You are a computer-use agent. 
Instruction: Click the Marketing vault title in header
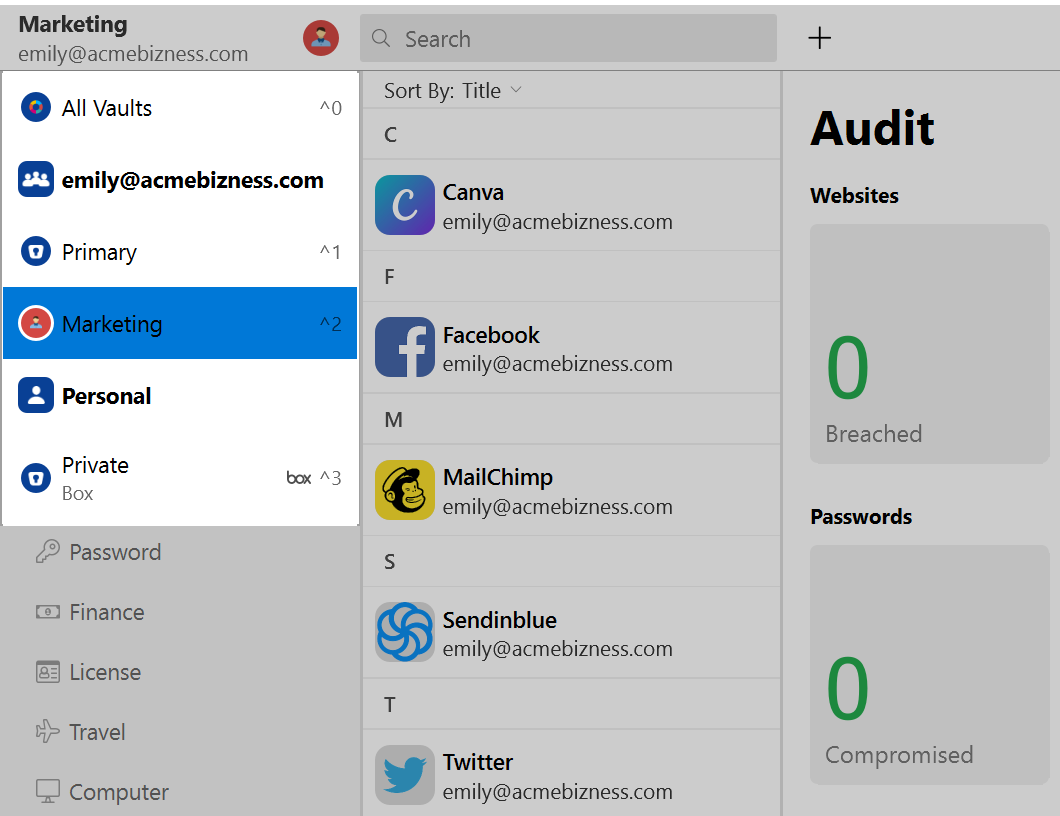click(x=72, y=24)
